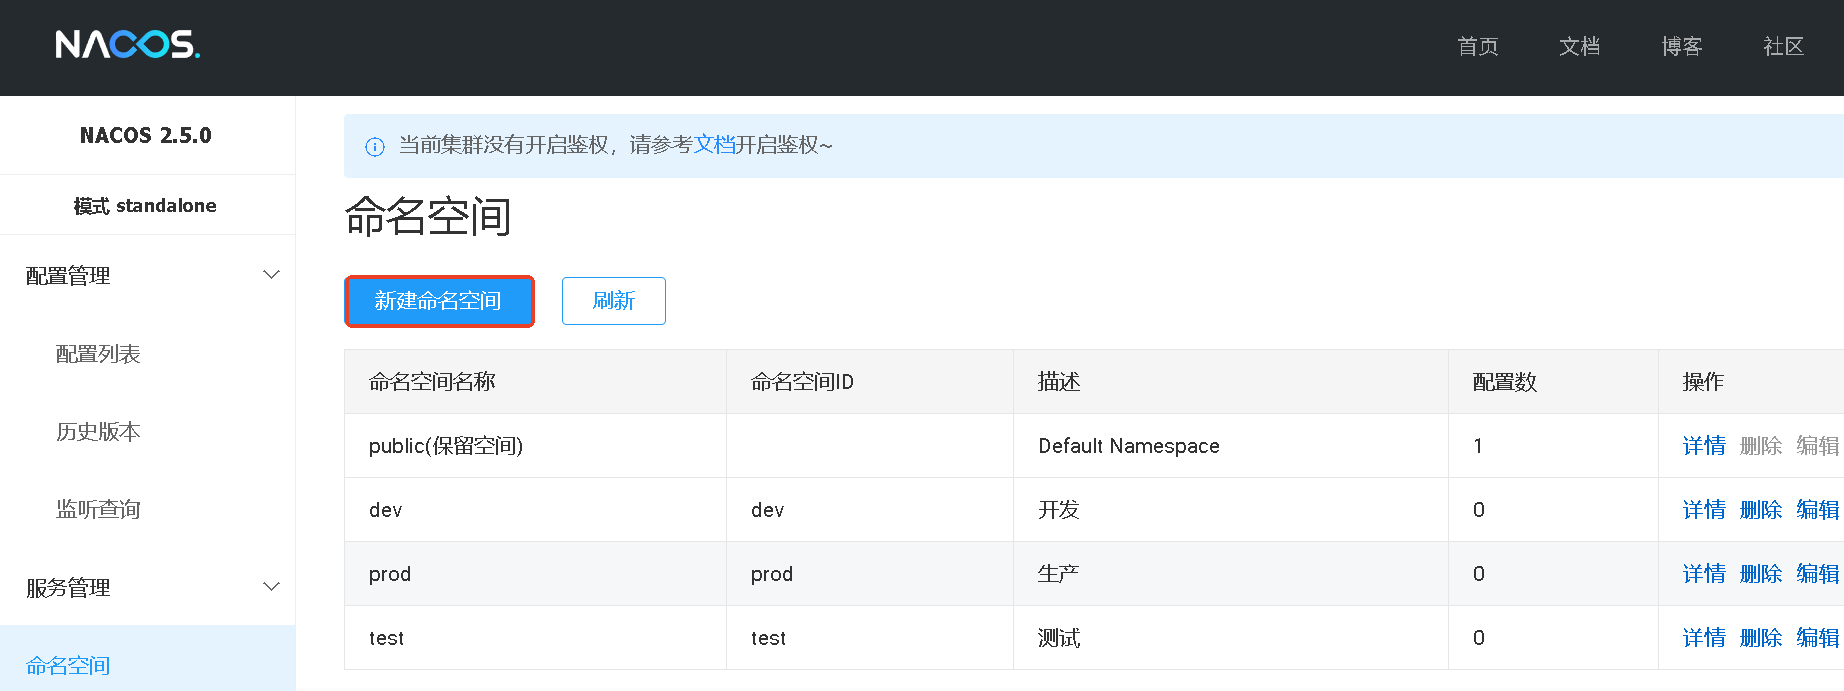
Task: Open 监听查询 in the sidebar
Action: click(98, 510)
